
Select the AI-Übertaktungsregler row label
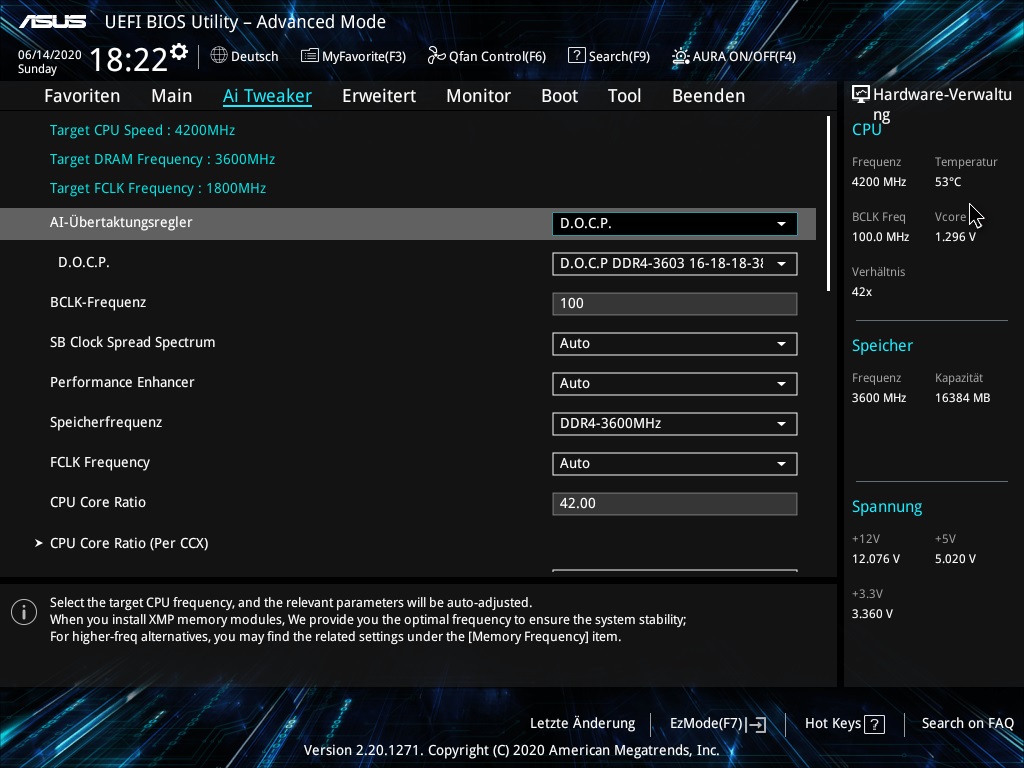(121, 223)
